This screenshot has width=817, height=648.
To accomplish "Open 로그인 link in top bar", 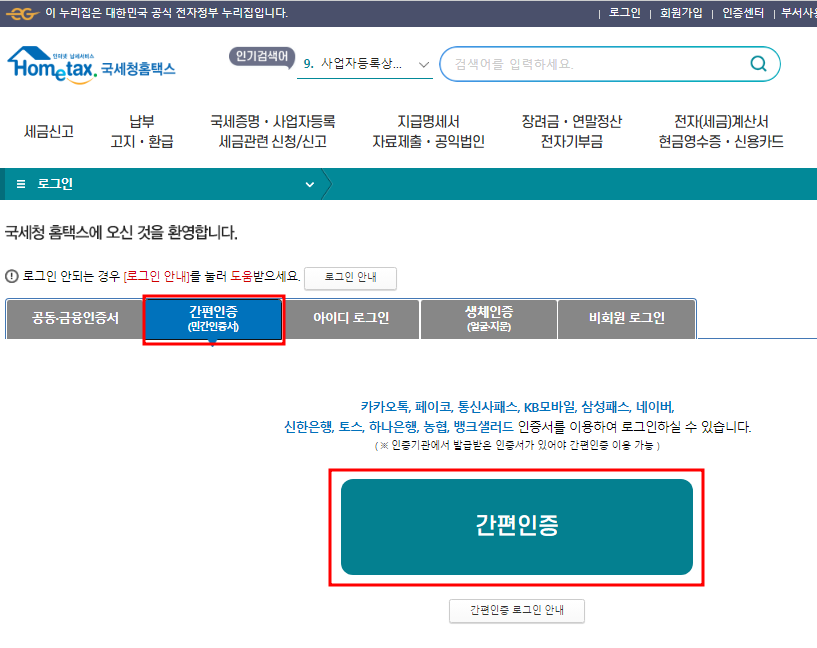I will (624, 13).
